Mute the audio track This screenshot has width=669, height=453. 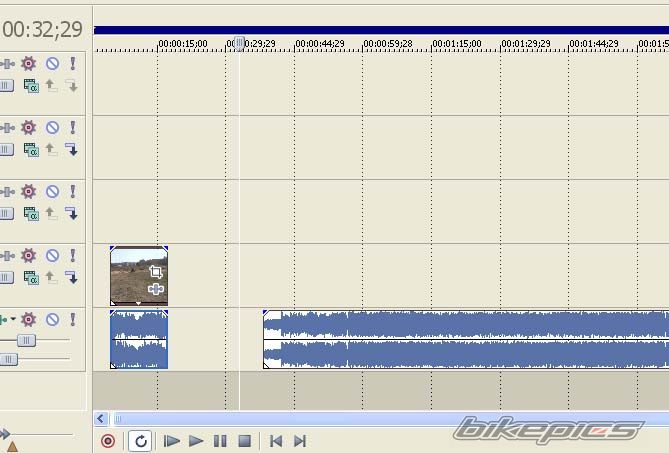[x=52, y=320]
